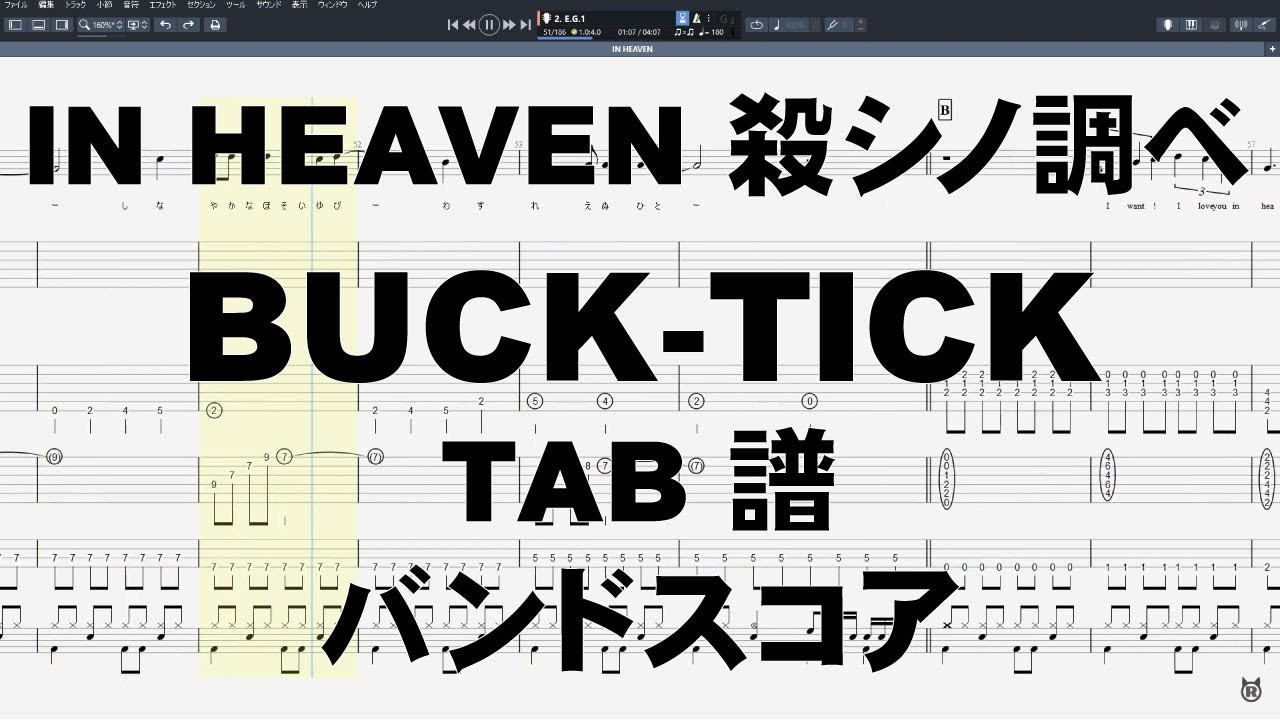Open the ツール menu

(x=236, y=5)
